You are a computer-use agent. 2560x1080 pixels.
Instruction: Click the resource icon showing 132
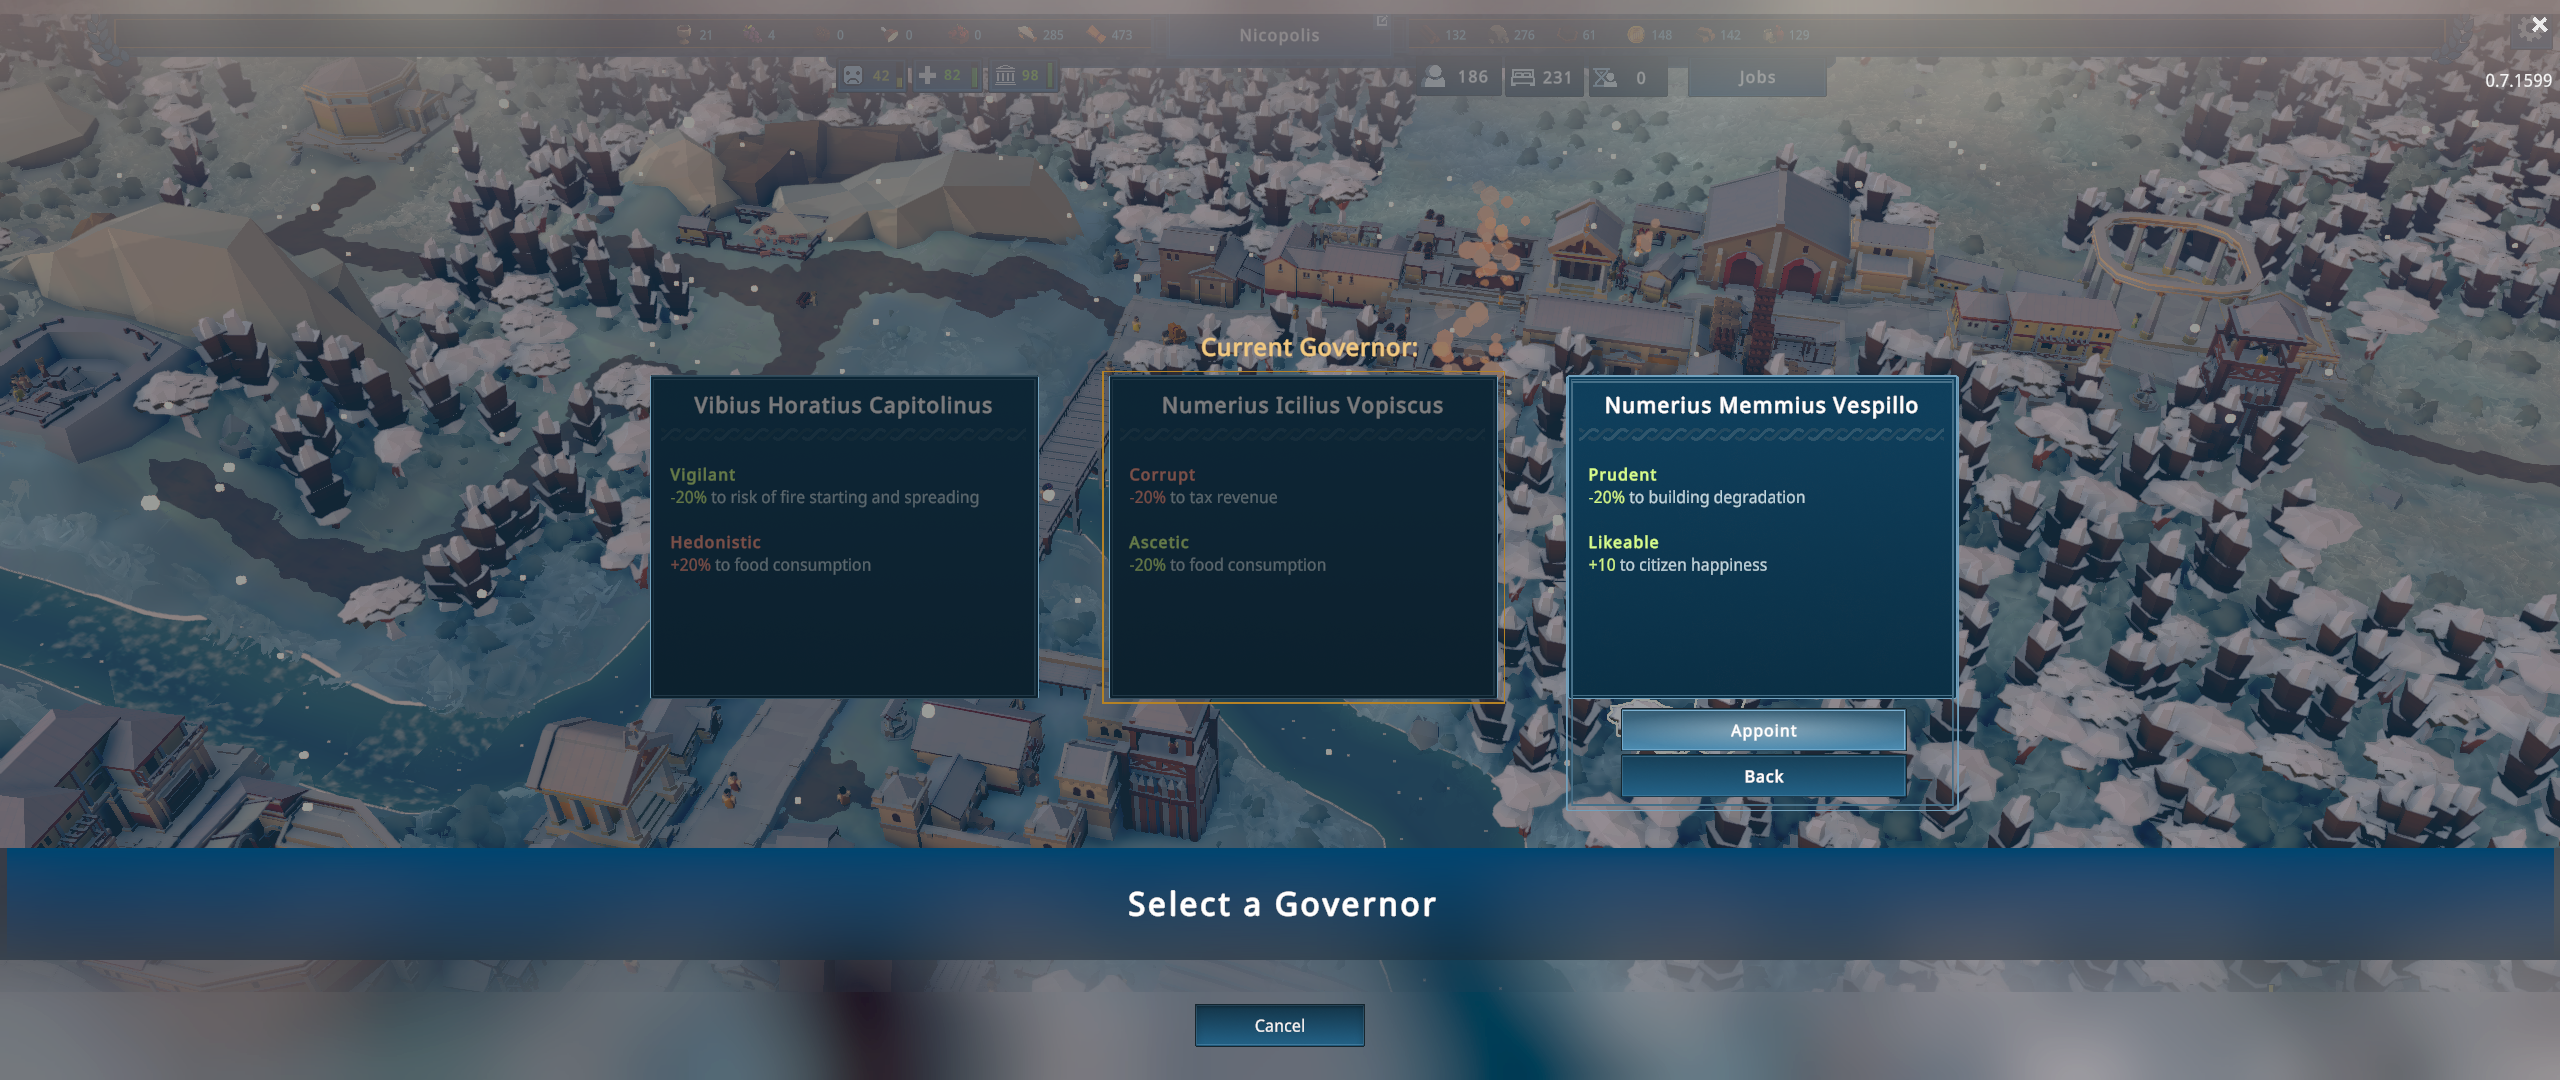pyautogui.click(x=1430, y=34)
